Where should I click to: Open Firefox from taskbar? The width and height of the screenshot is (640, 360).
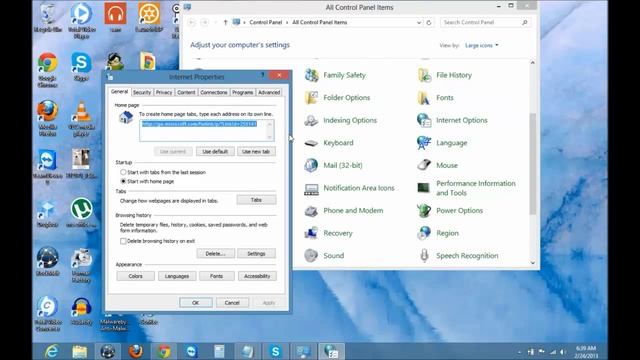click(136, 351)
